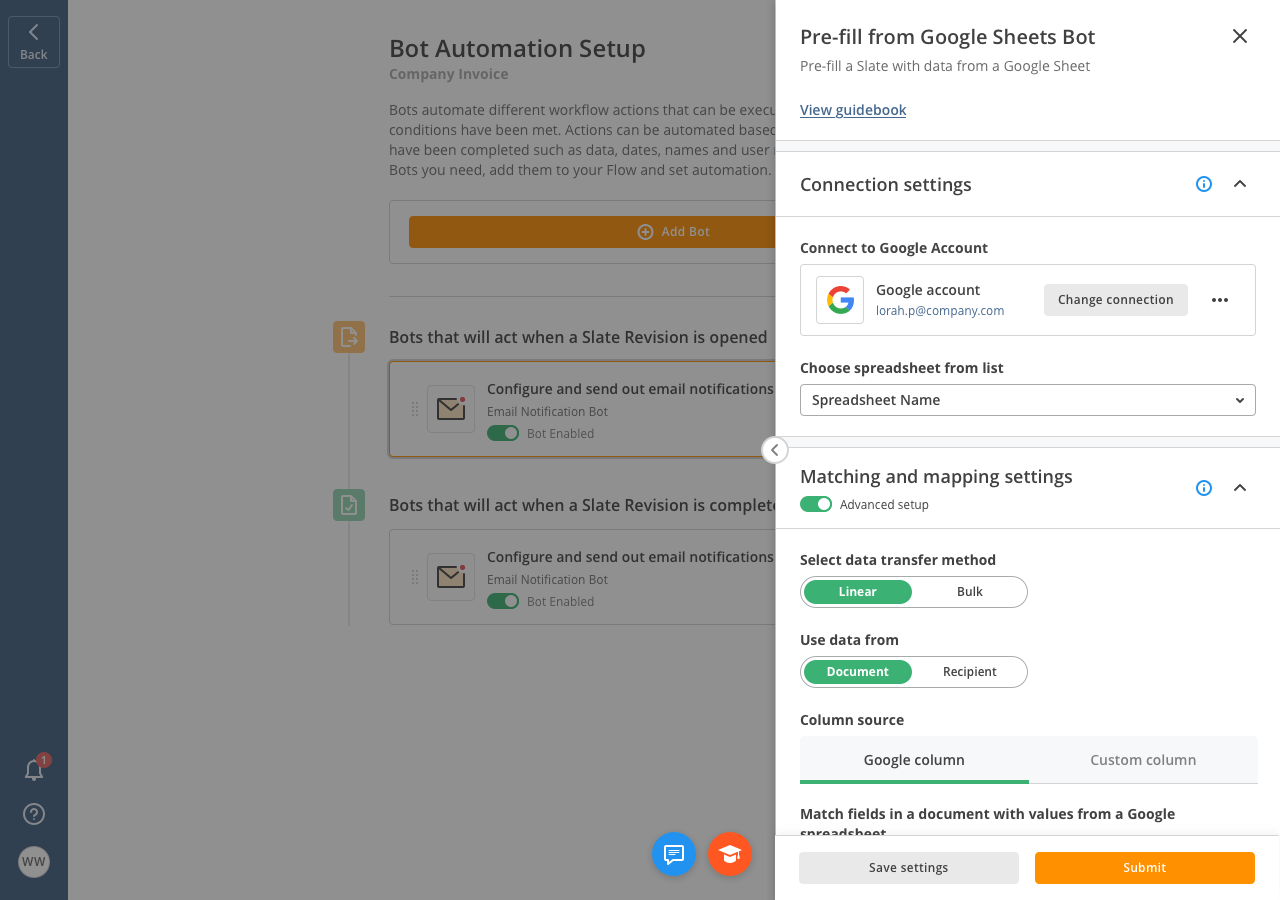Open the Google account more options menu
1280x900 pixels.
coord(1220,300)
